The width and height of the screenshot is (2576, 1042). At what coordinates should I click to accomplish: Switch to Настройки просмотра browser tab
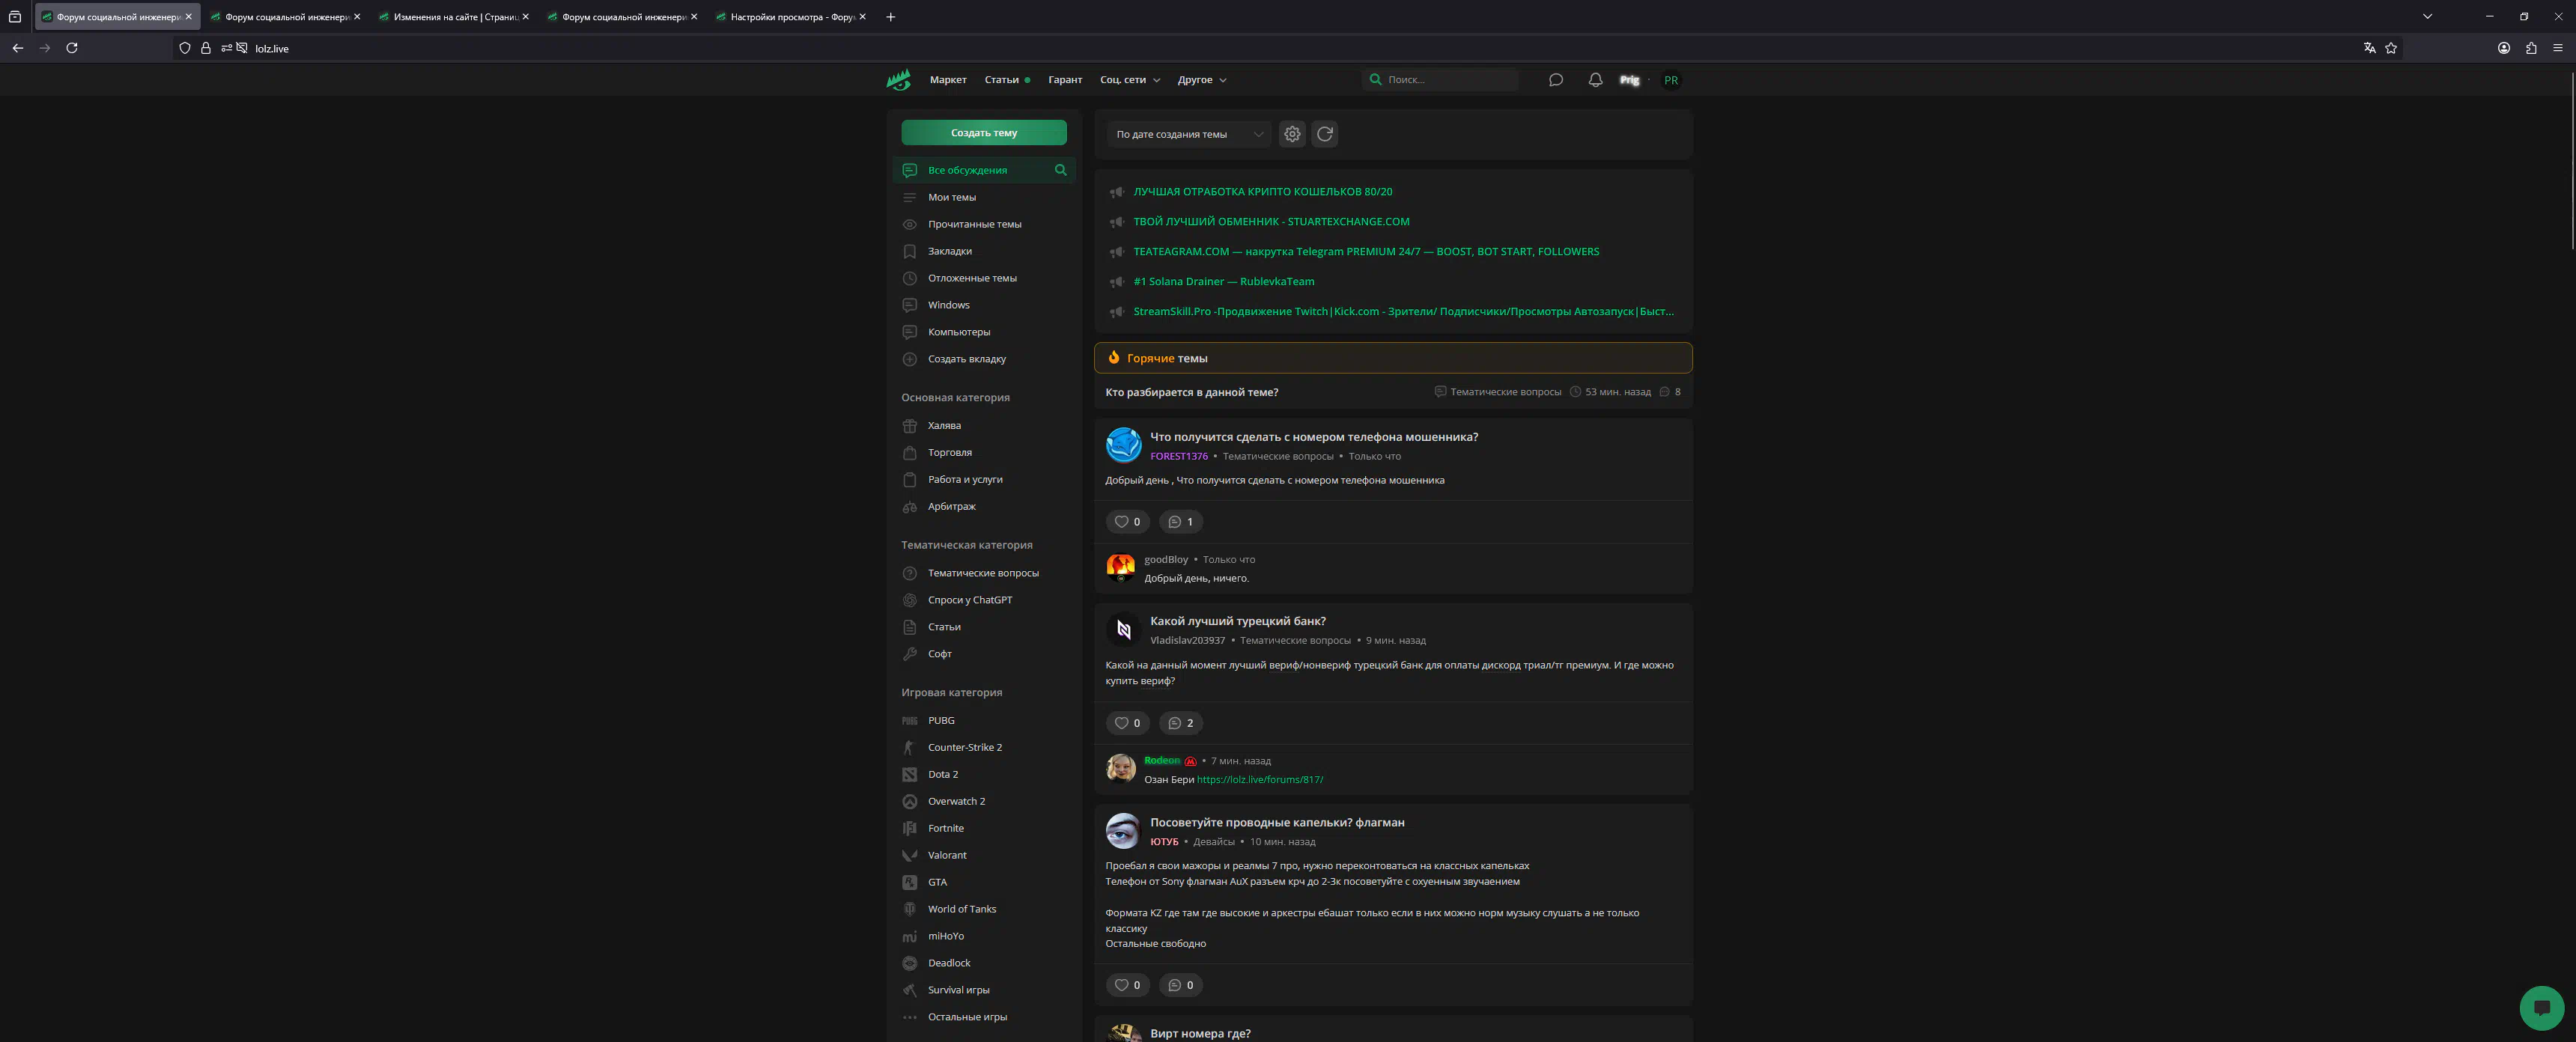pos(791,17)
